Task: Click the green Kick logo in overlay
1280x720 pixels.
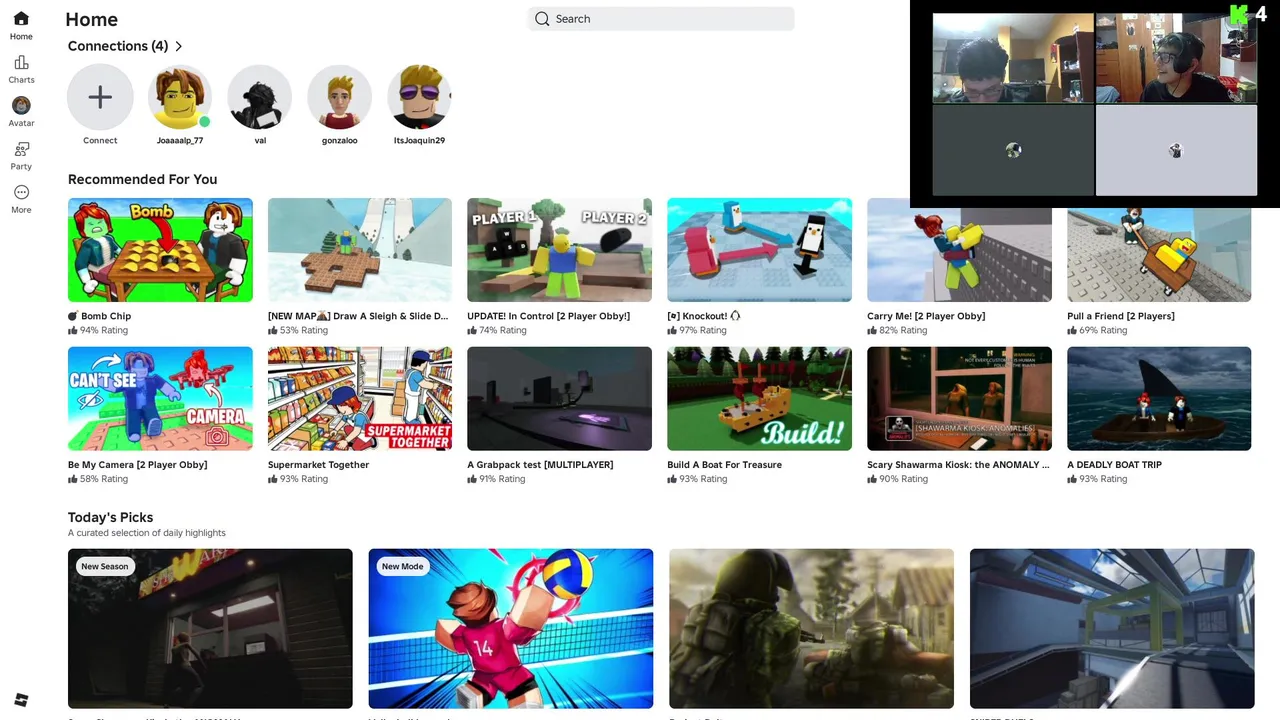Action: coord(1239,14)
